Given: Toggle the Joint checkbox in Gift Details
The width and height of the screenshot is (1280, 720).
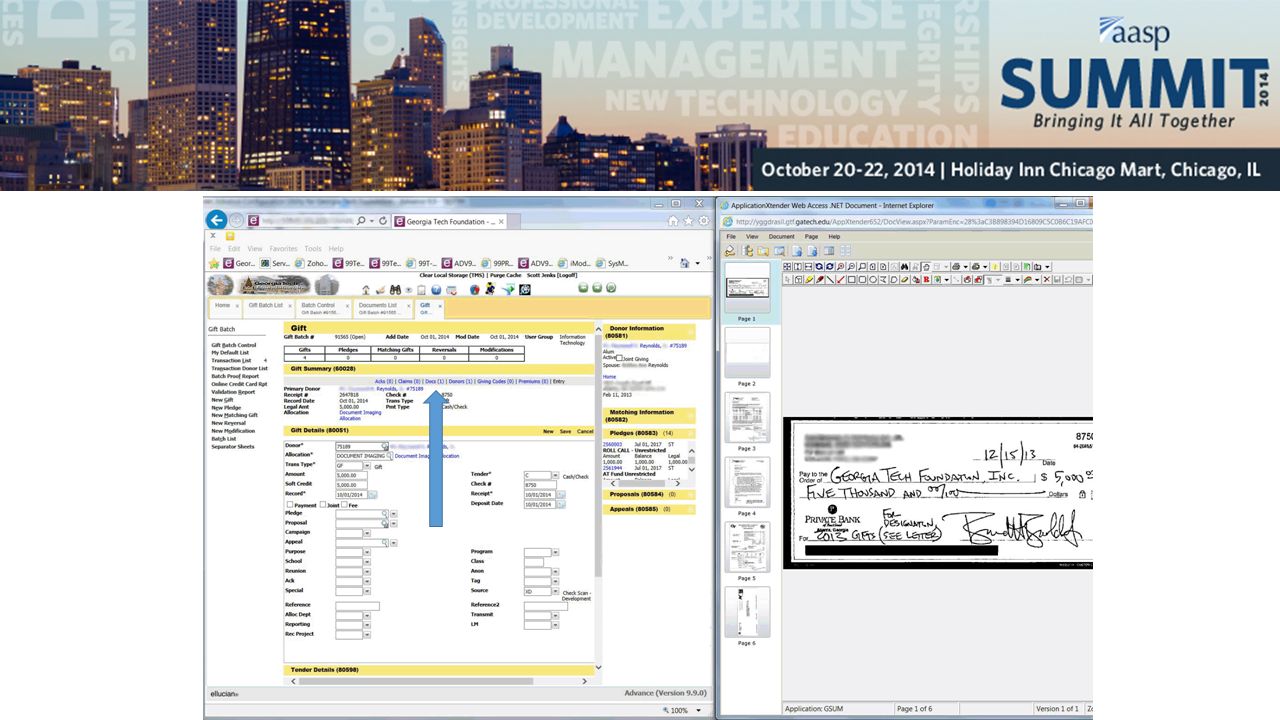Looking at the screenshot, I should pyautogui.click(x=323, y=504).
